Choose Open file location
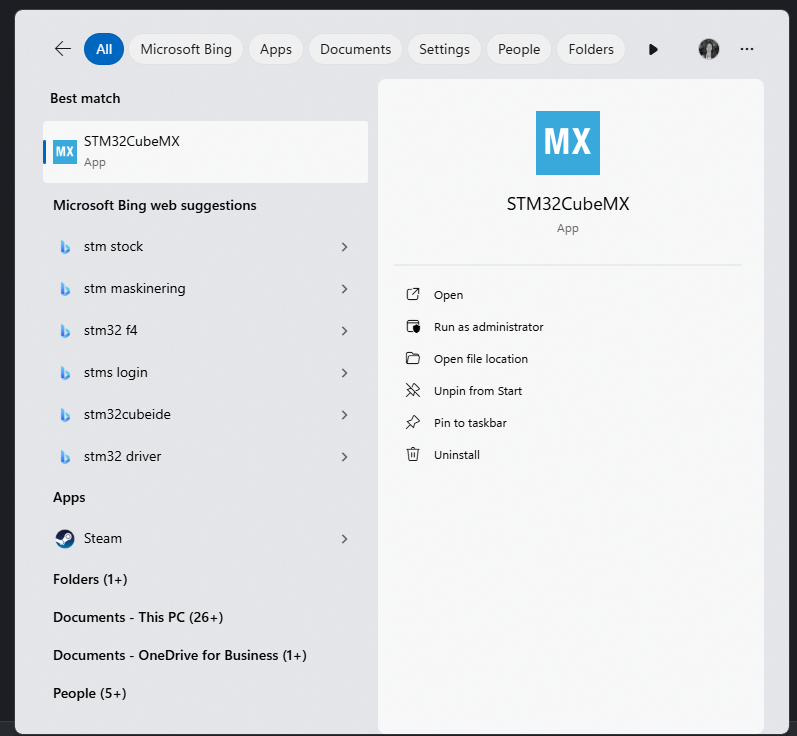This screenshot has width=797, height=736. click(x=480, y=359)
